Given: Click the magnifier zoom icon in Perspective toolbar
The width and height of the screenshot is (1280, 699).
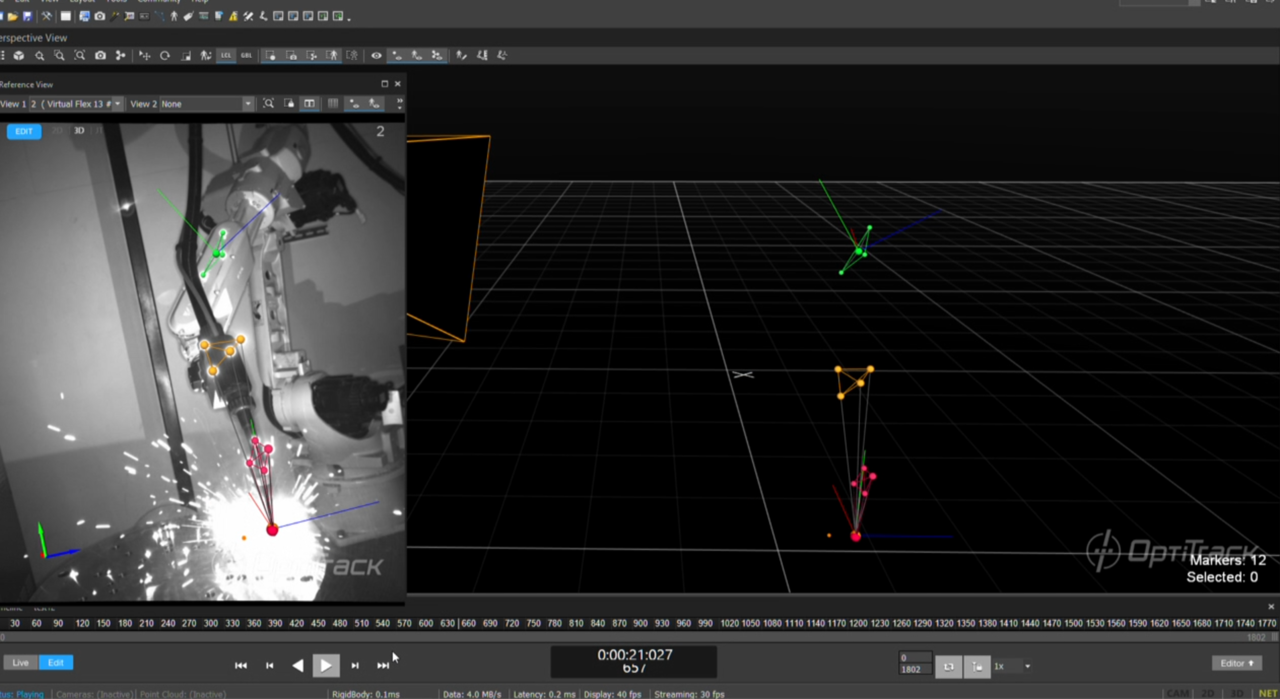Looking at the screenshot, I should [x=40, y=56].
